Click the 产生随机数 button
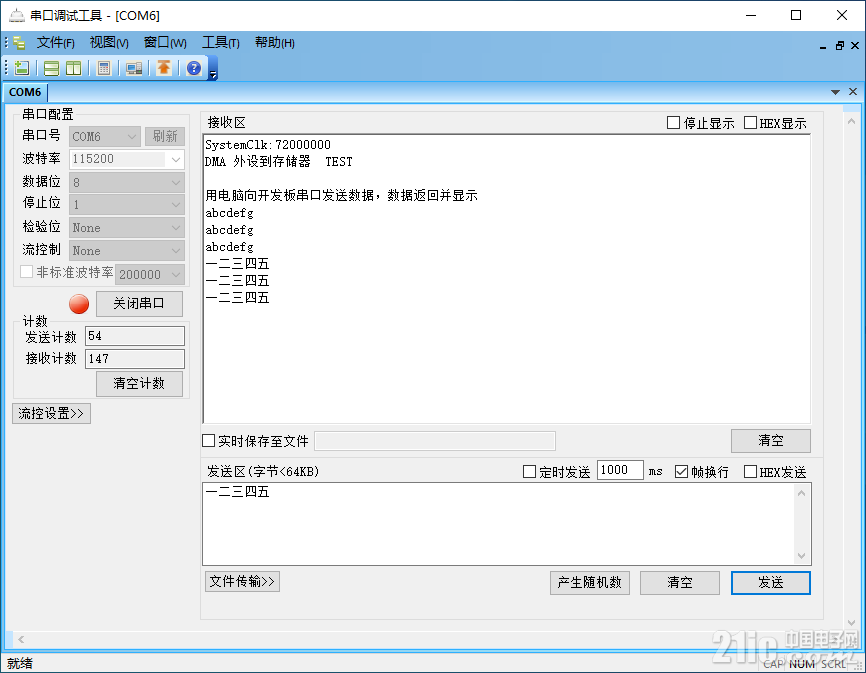Image resolution: width=866 pixels, height=673 pixels. pyautogui.click(x=590, y=582)
